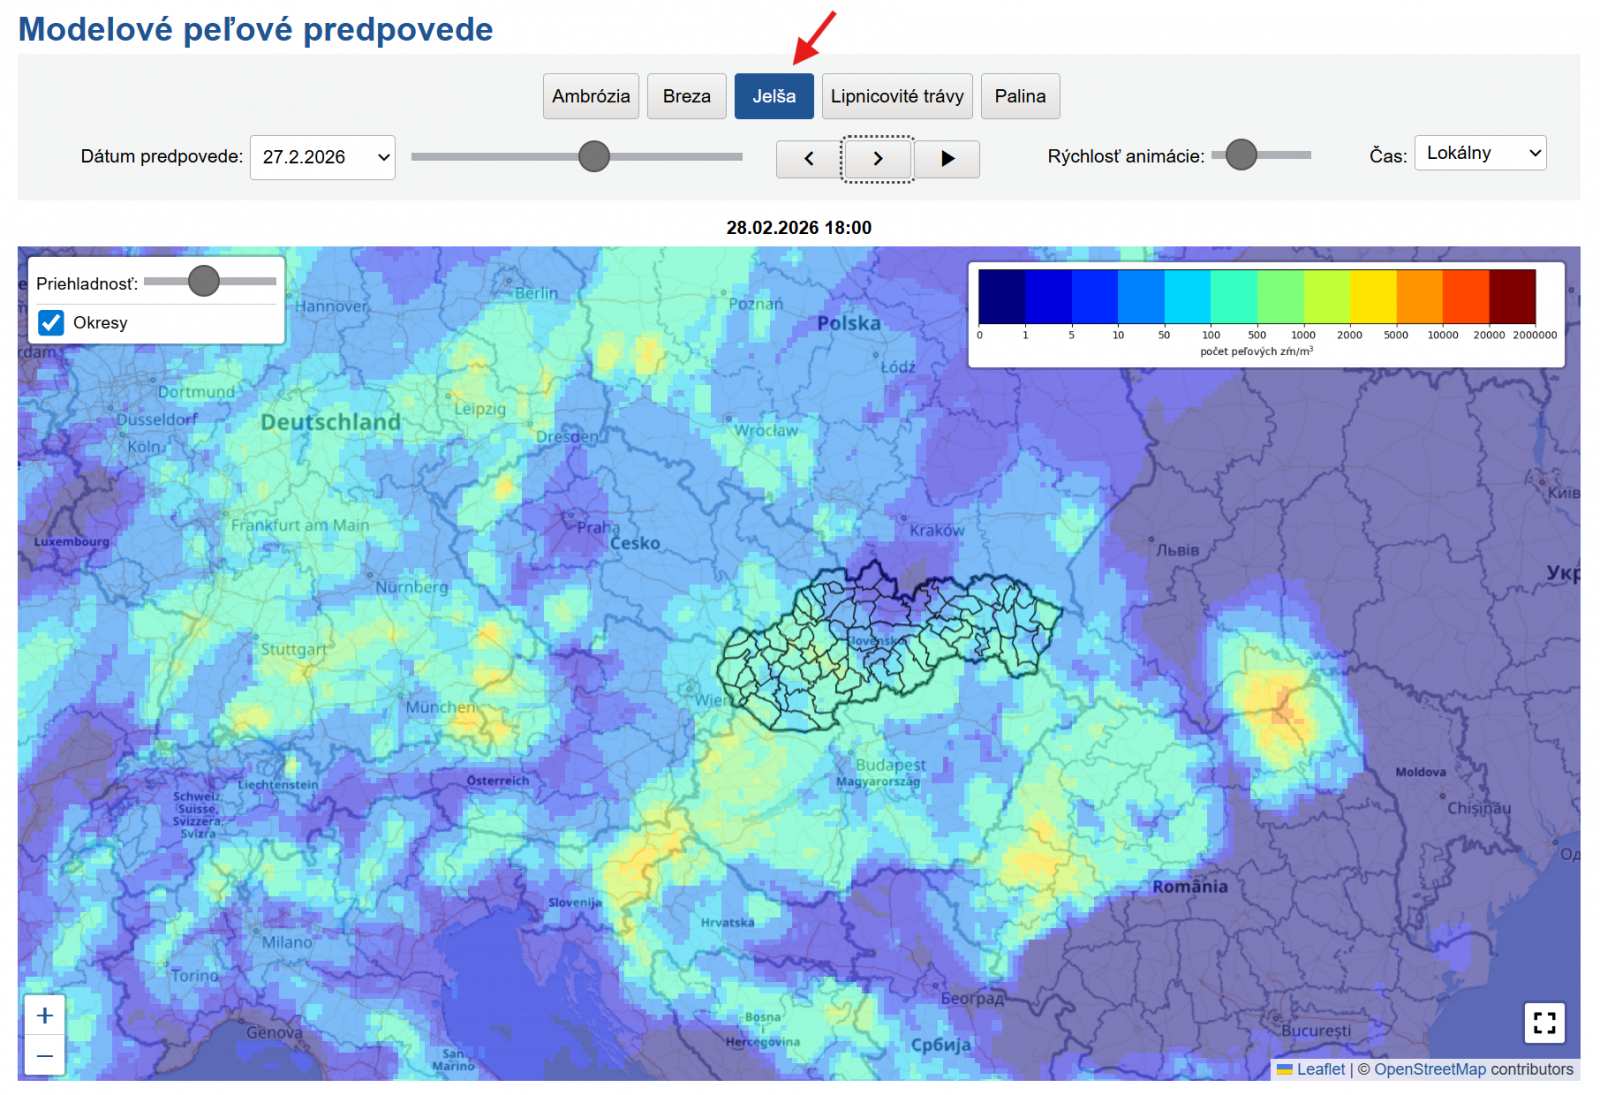1600x1095 pixels.
Task: Zoom out on the map
Action: click(x=45, y=1055)
